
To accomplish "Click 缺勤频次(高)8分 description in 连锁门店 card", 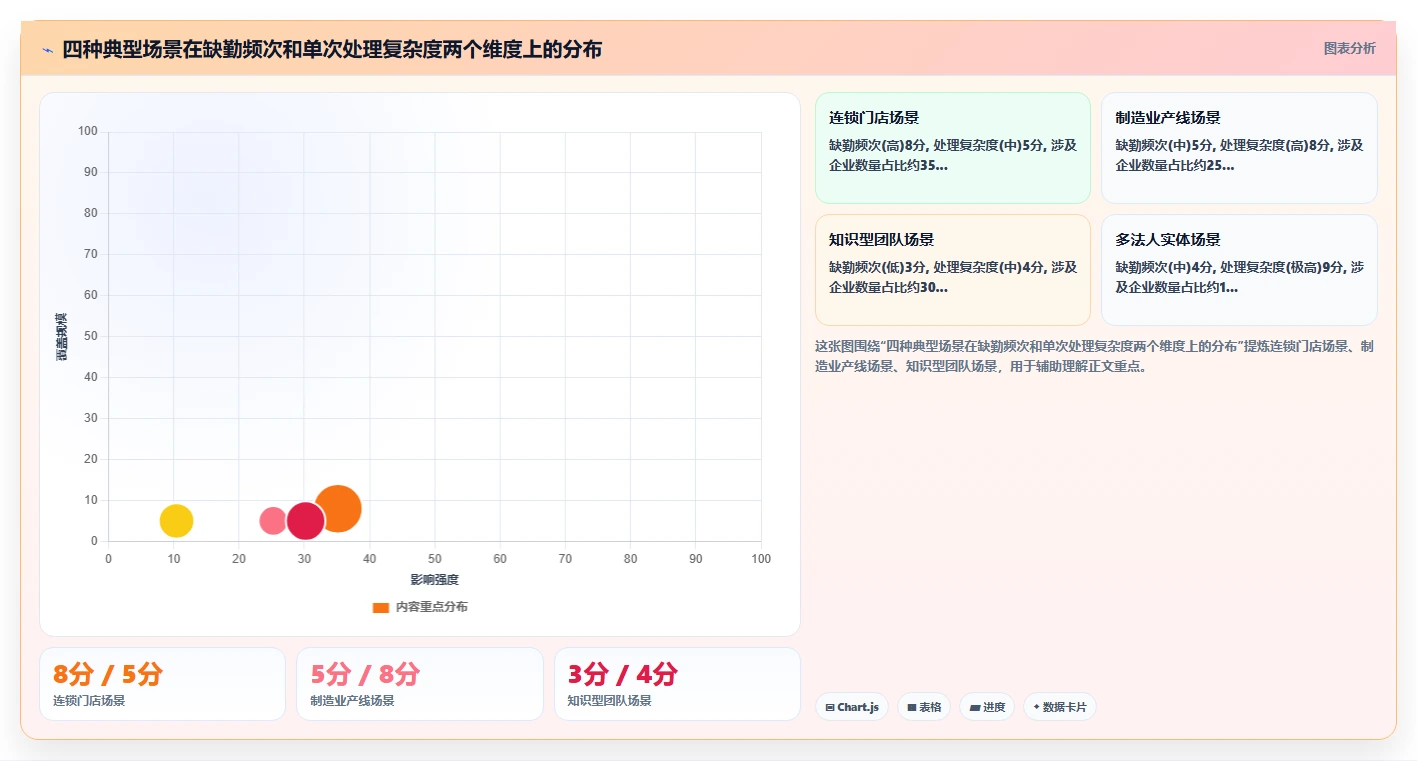I will [x=952, y=155].
